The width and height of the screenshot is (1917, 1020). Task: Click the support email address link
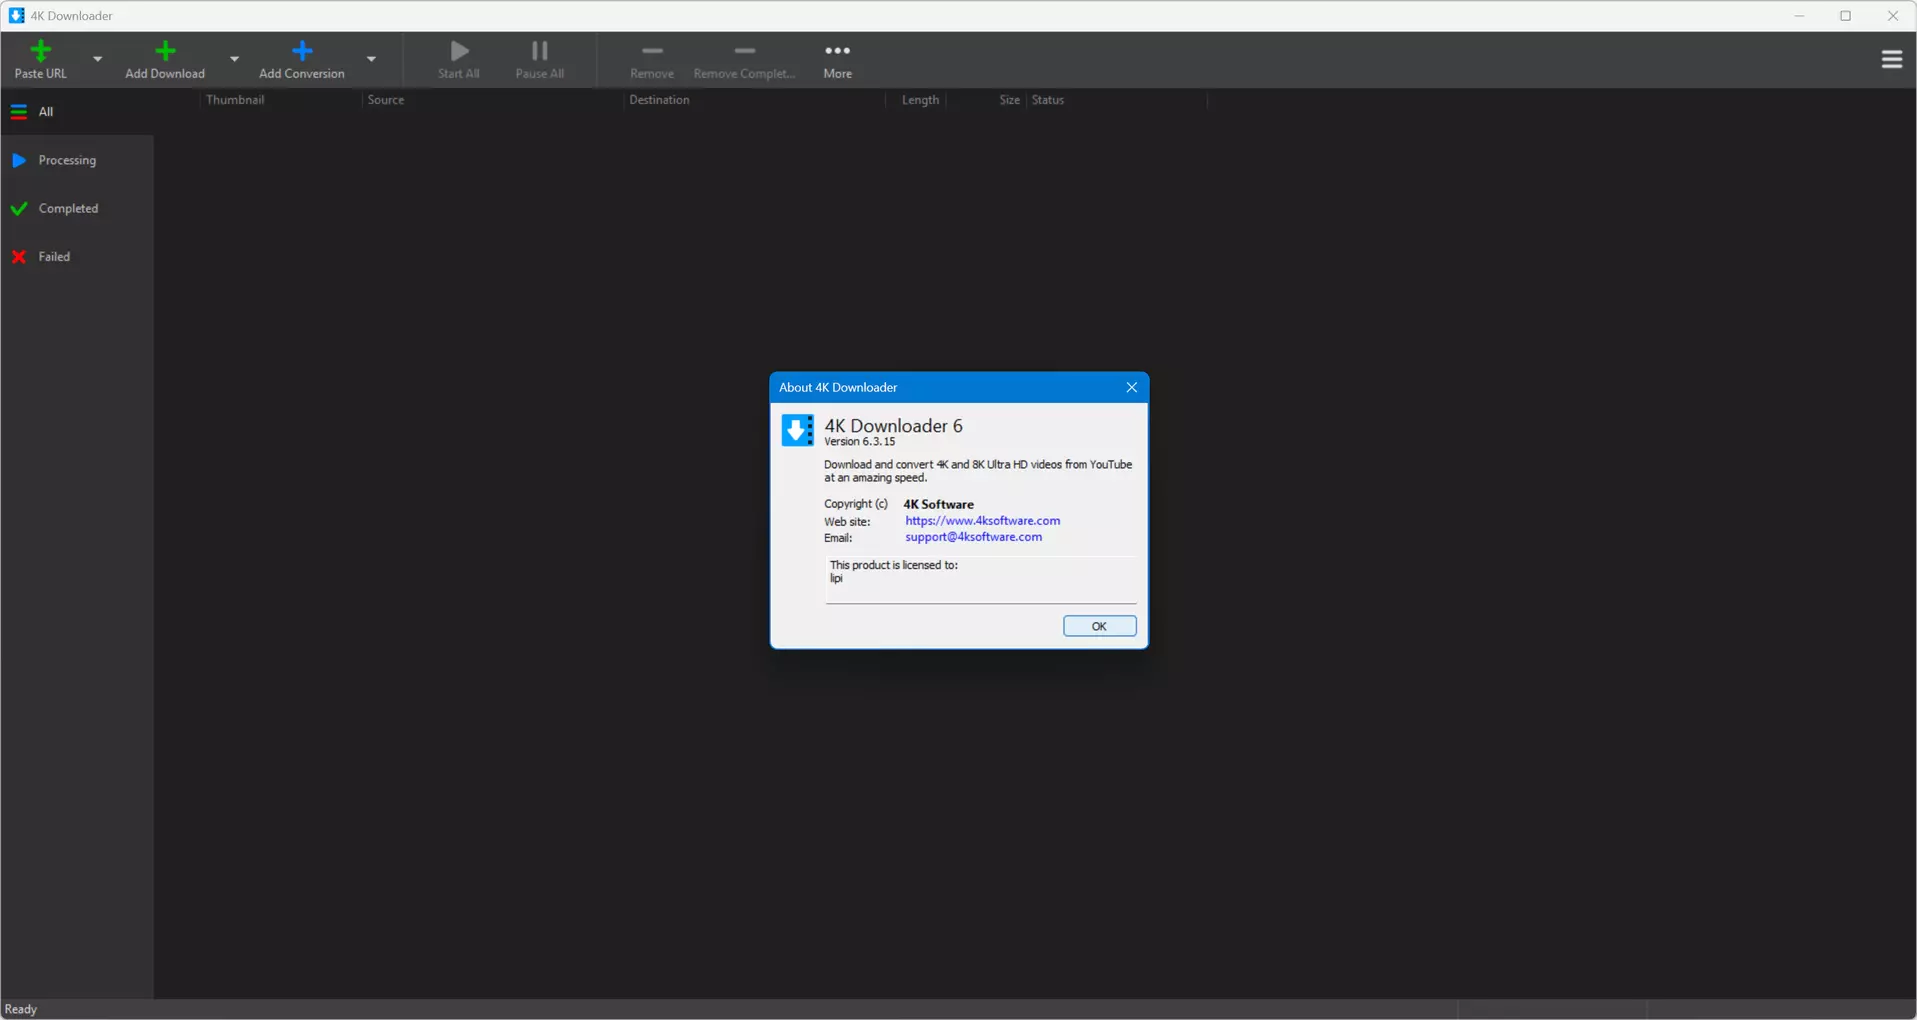click(x=973, y=537)
